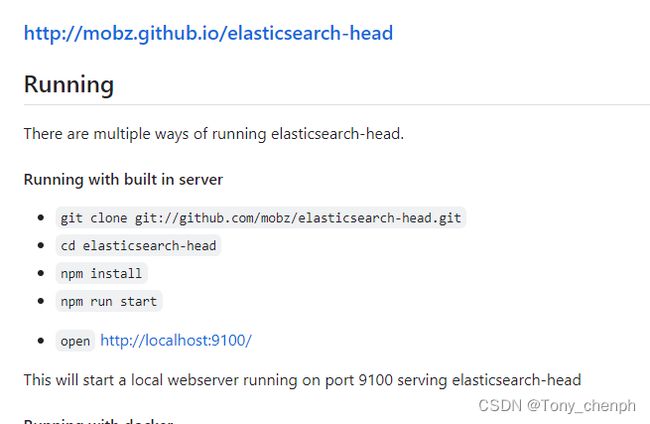Click the Running with built in server subheading
The image size is (650, 424).
pos(123,179)
